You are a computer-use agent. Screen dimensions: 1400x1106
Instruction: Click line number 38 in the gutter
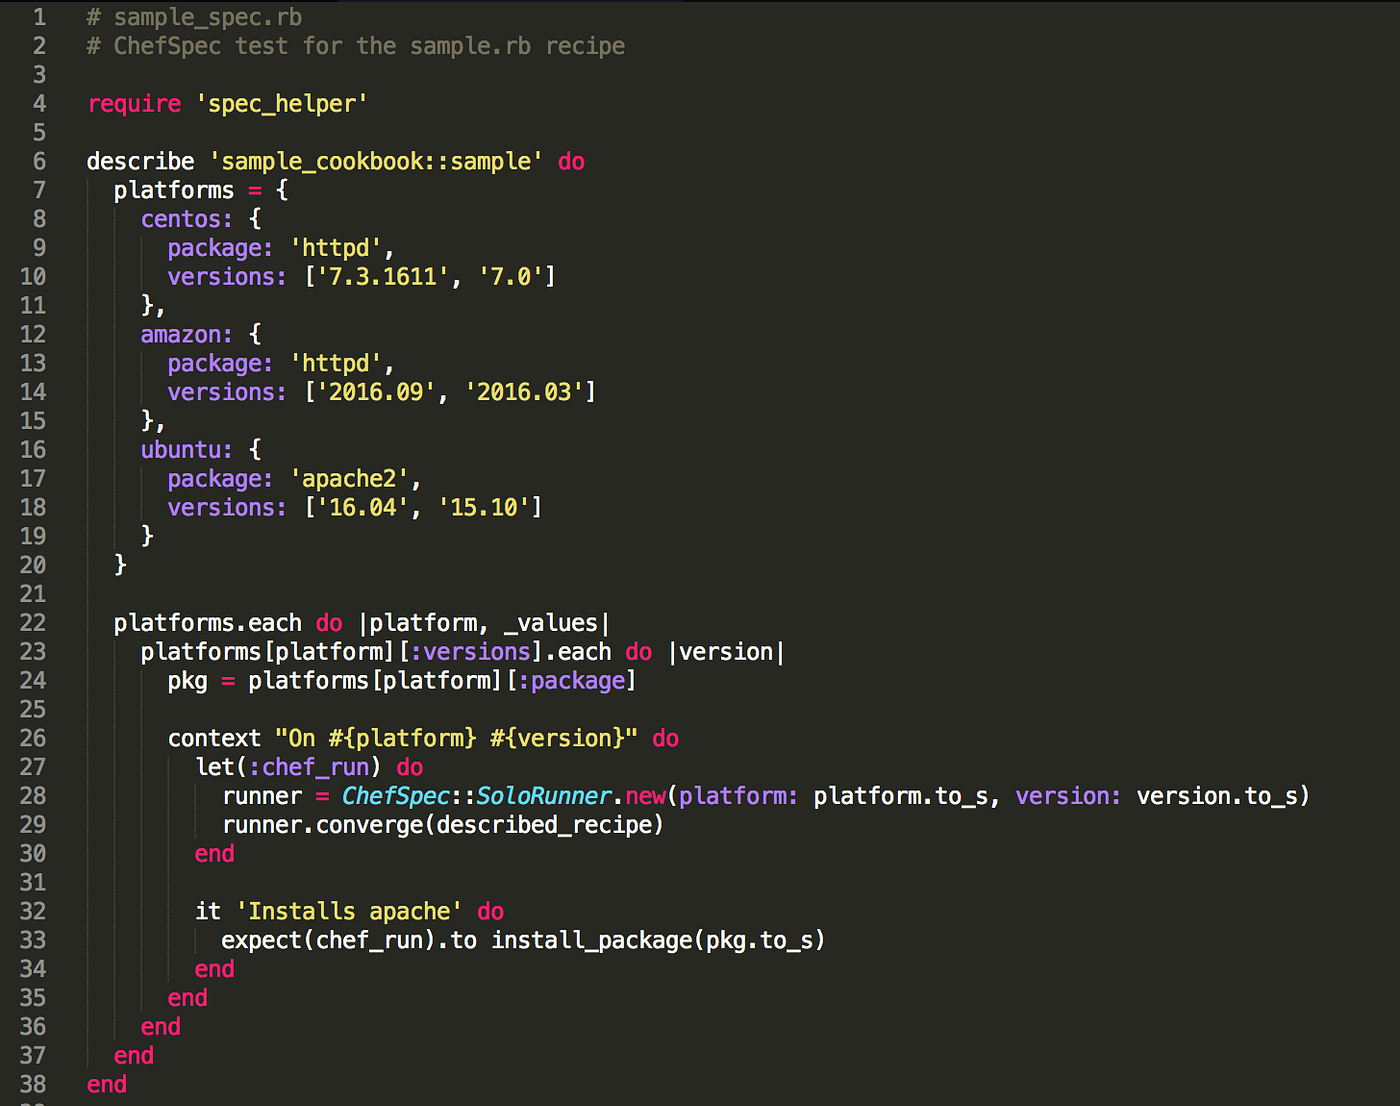pos(33,1085)
